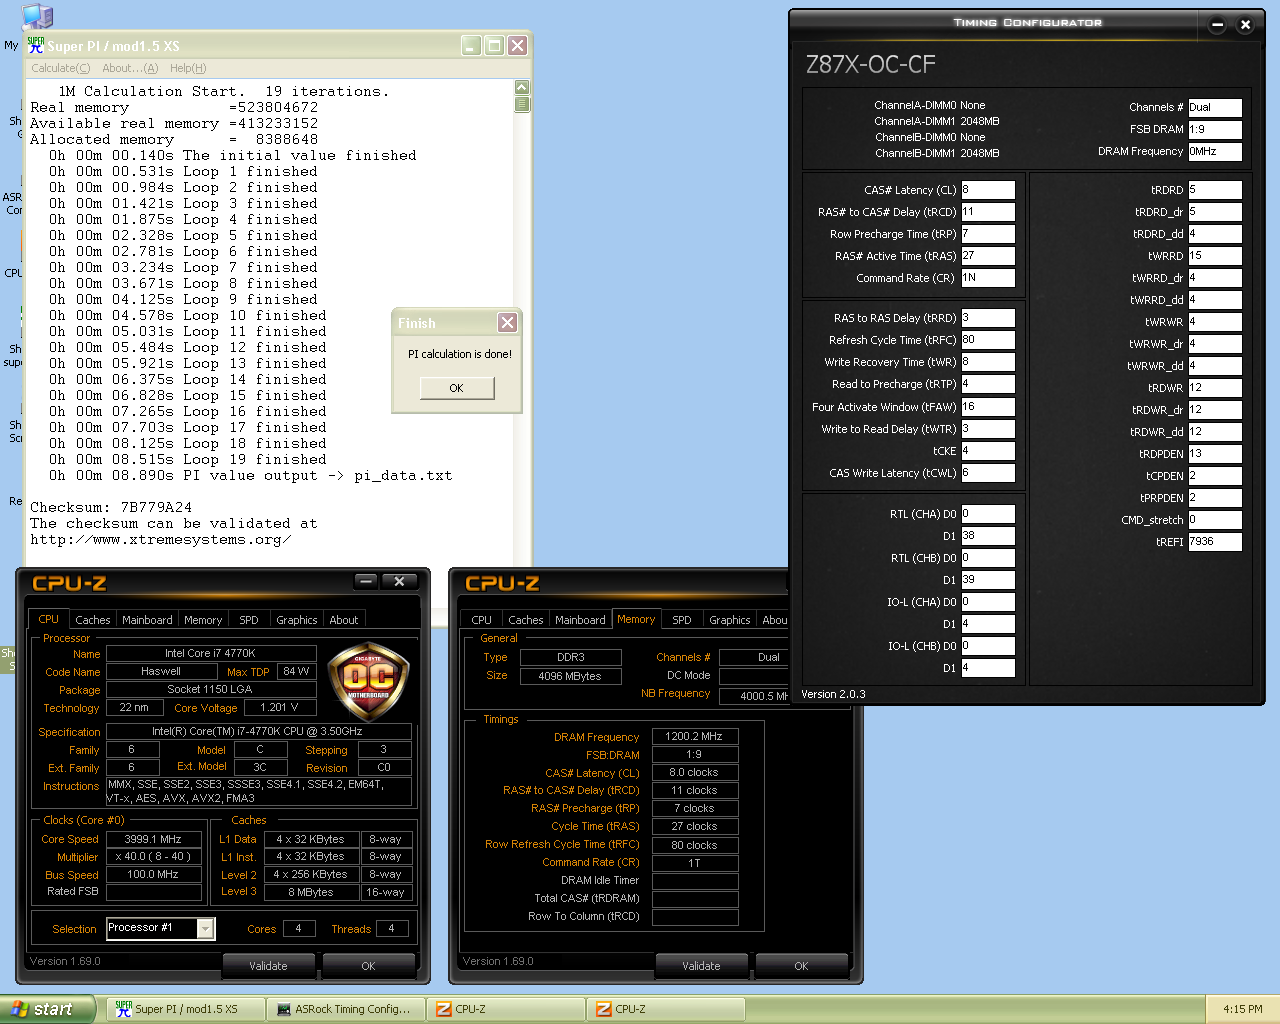
Task: Click the Super PI title bar icon
Action: tap(36, 45)
